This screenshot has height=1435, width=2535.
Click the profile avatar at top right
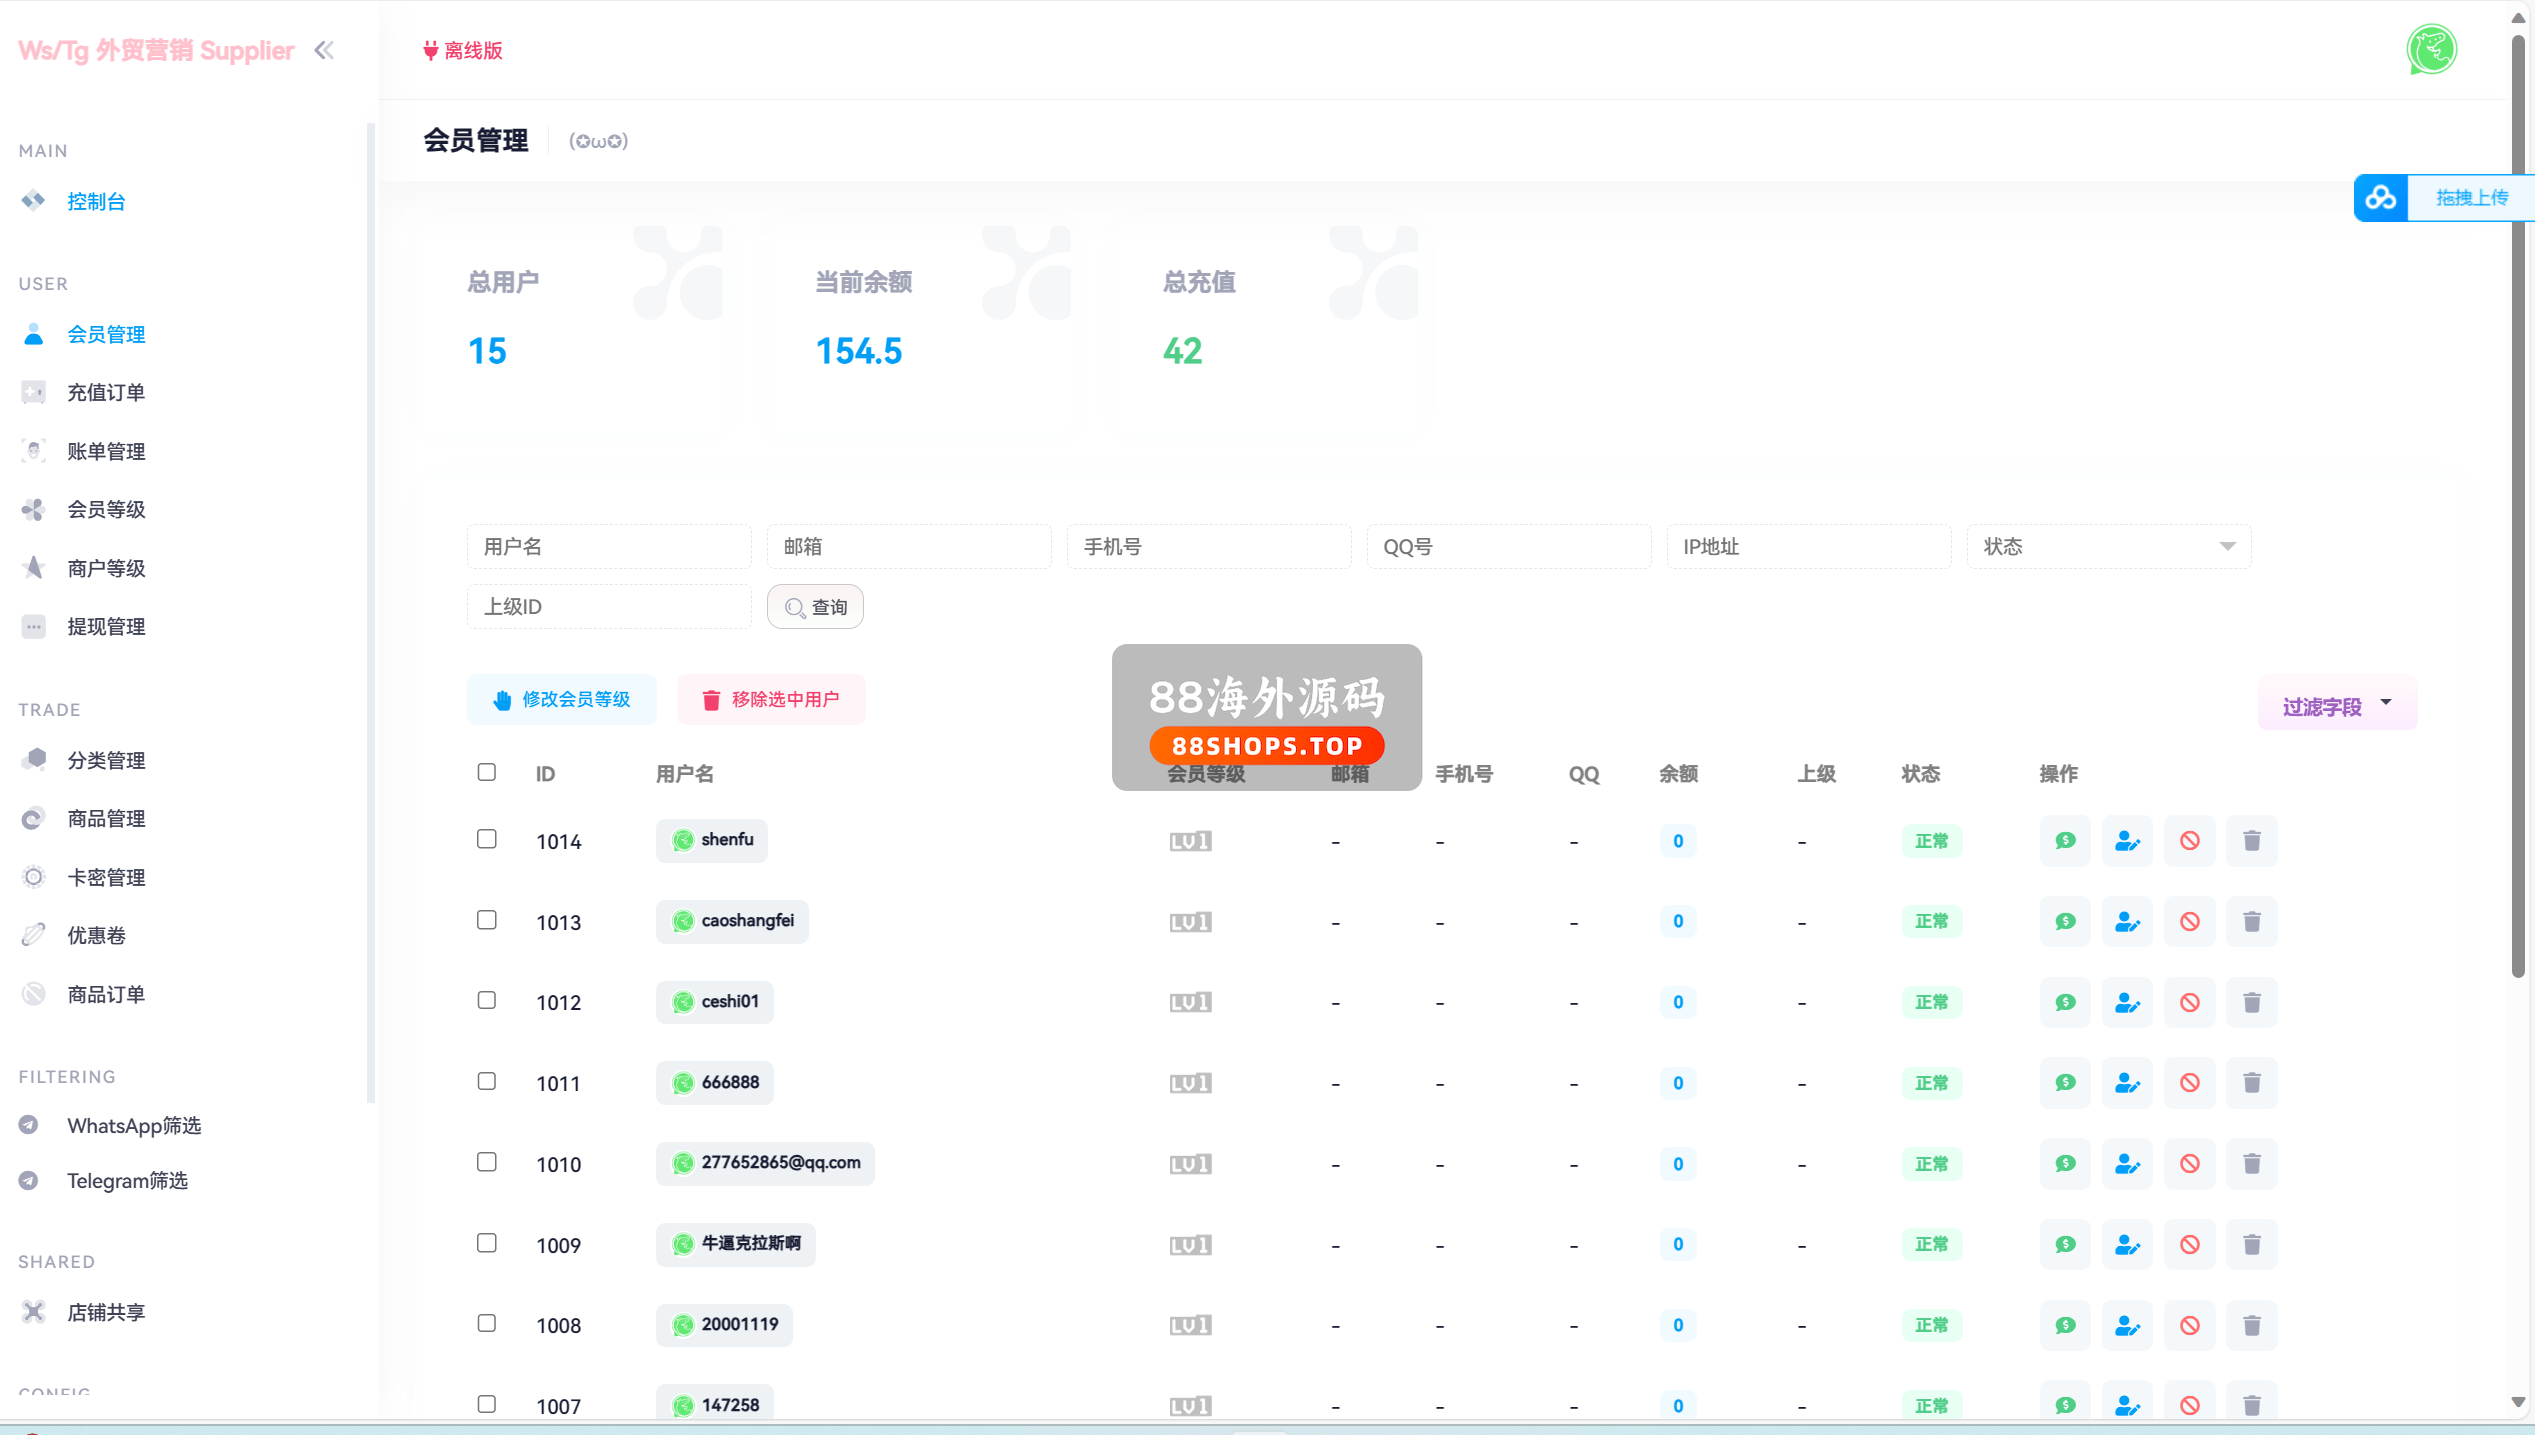pyautogui.click(x=2431, y=50)
